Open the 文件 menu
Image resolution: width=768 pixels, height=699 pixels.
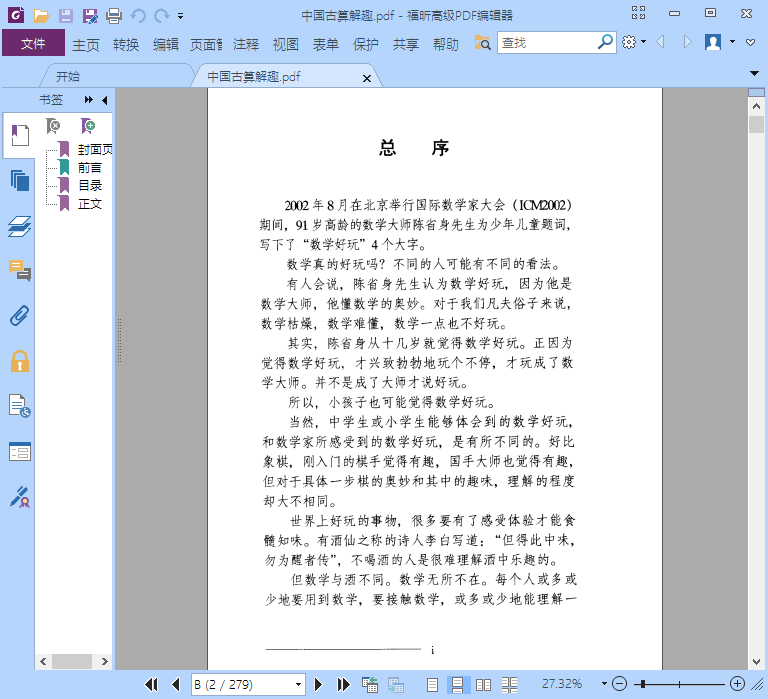33,43
